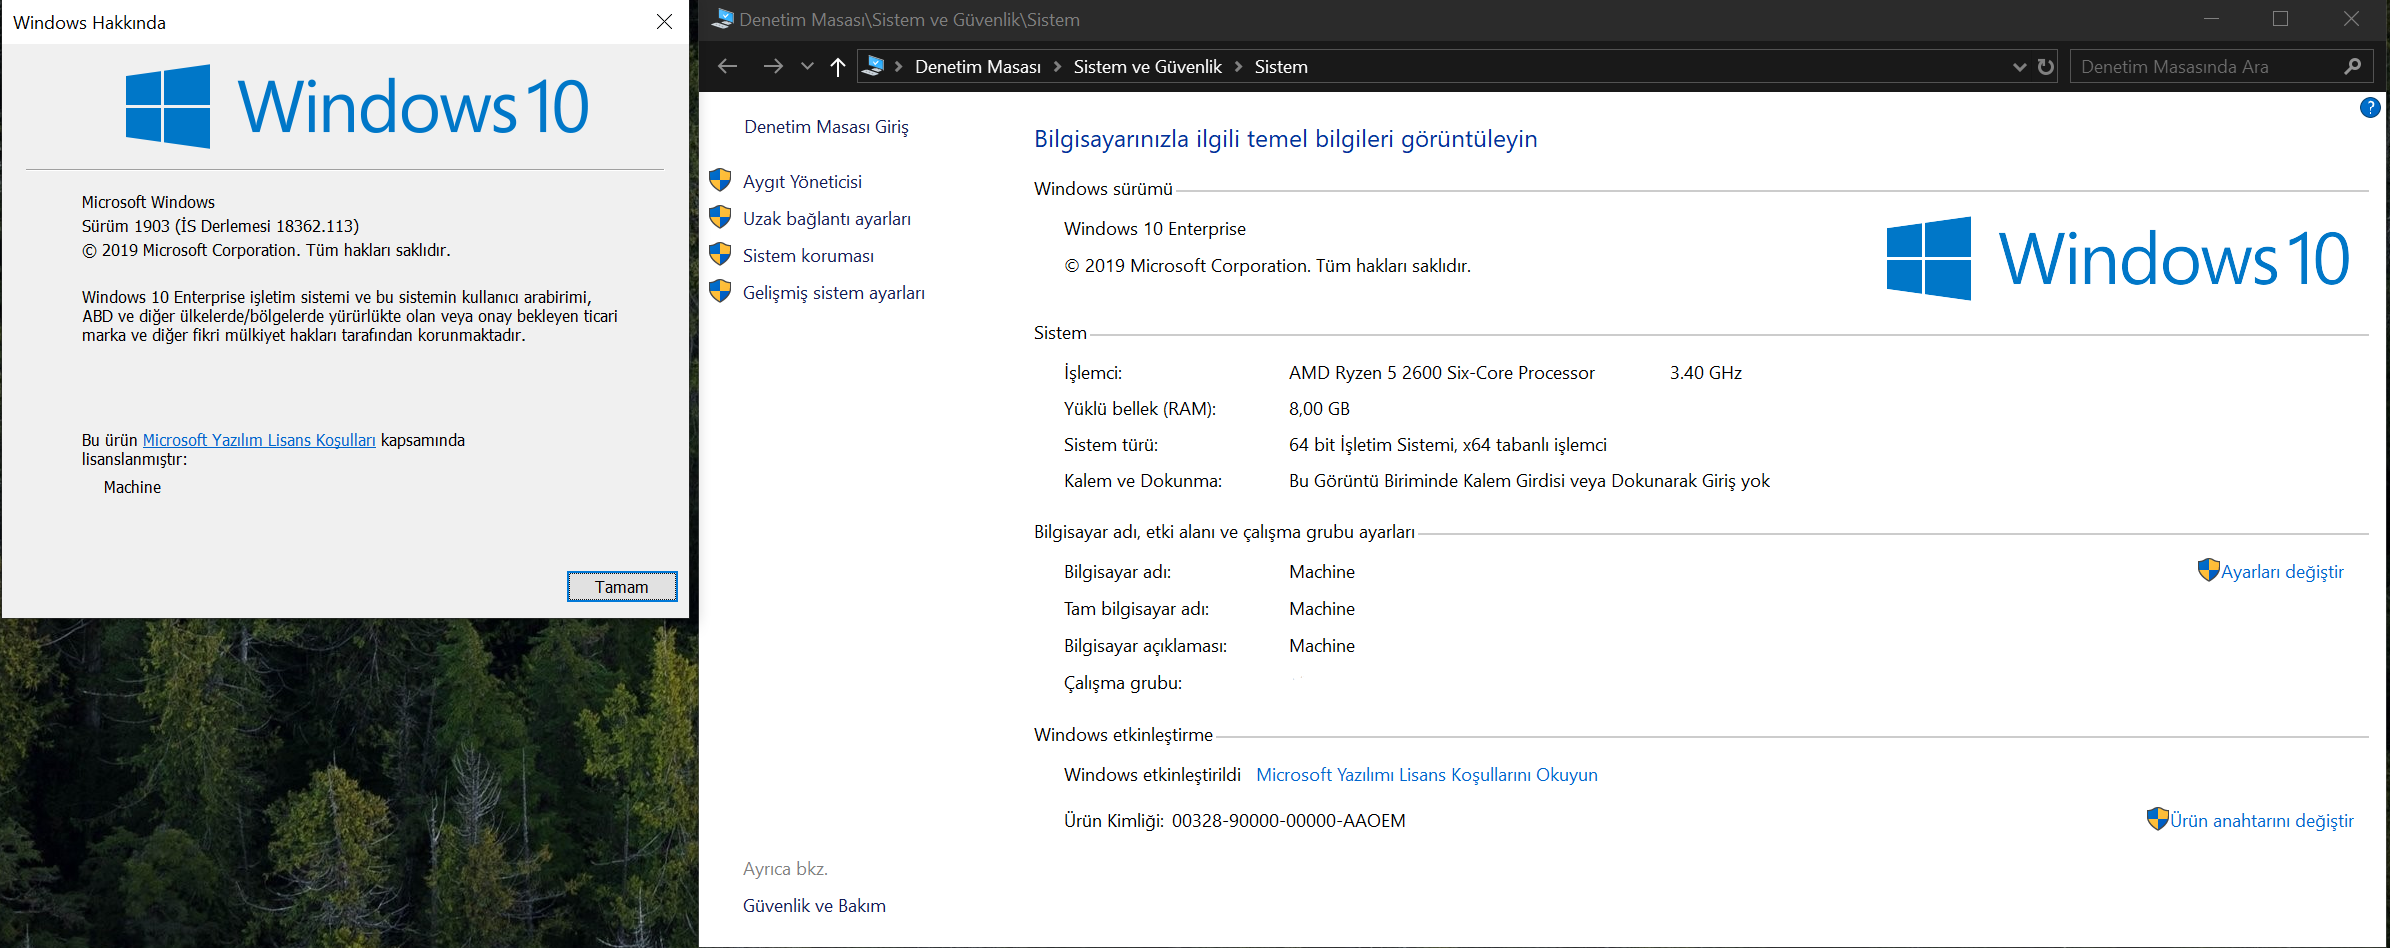Maximize the Sistem window

coord(2280,19)
